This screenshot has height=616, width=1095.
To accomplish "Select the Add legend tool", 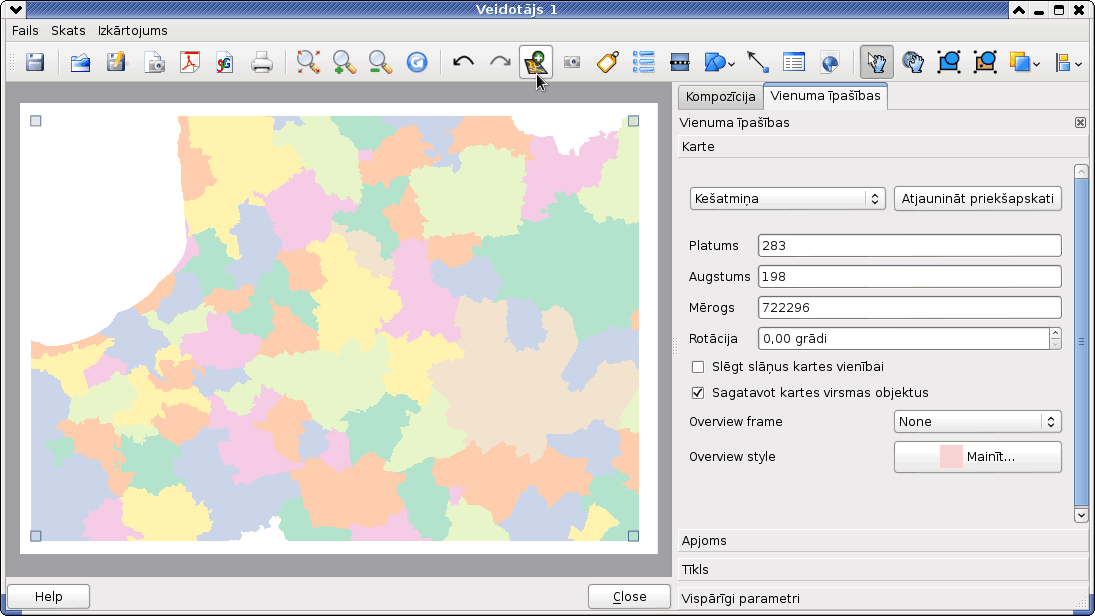I will [643, 62].
